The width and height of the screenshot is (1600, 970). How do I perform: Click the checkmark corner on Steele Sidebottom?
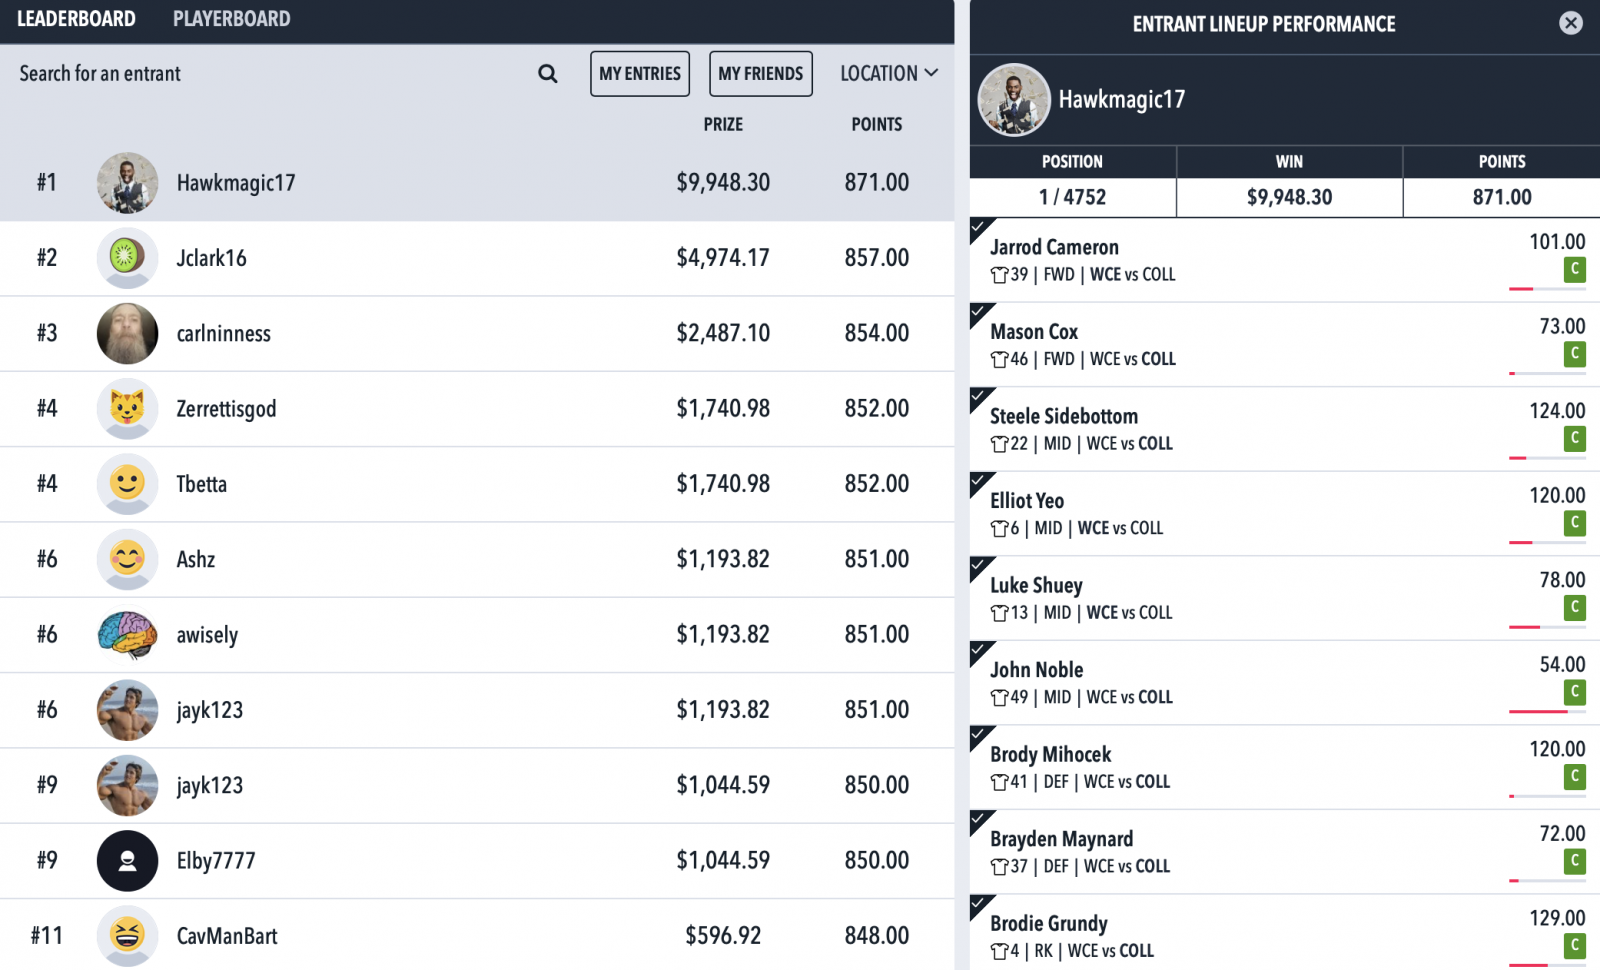point(981,398)
